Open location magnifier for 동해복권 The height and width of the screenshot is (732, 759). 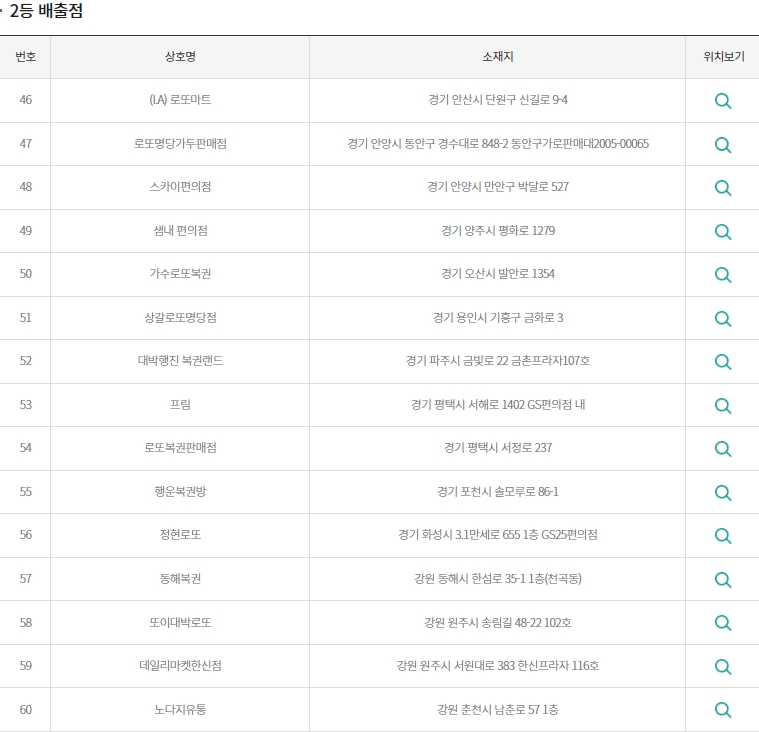[723, 580]
